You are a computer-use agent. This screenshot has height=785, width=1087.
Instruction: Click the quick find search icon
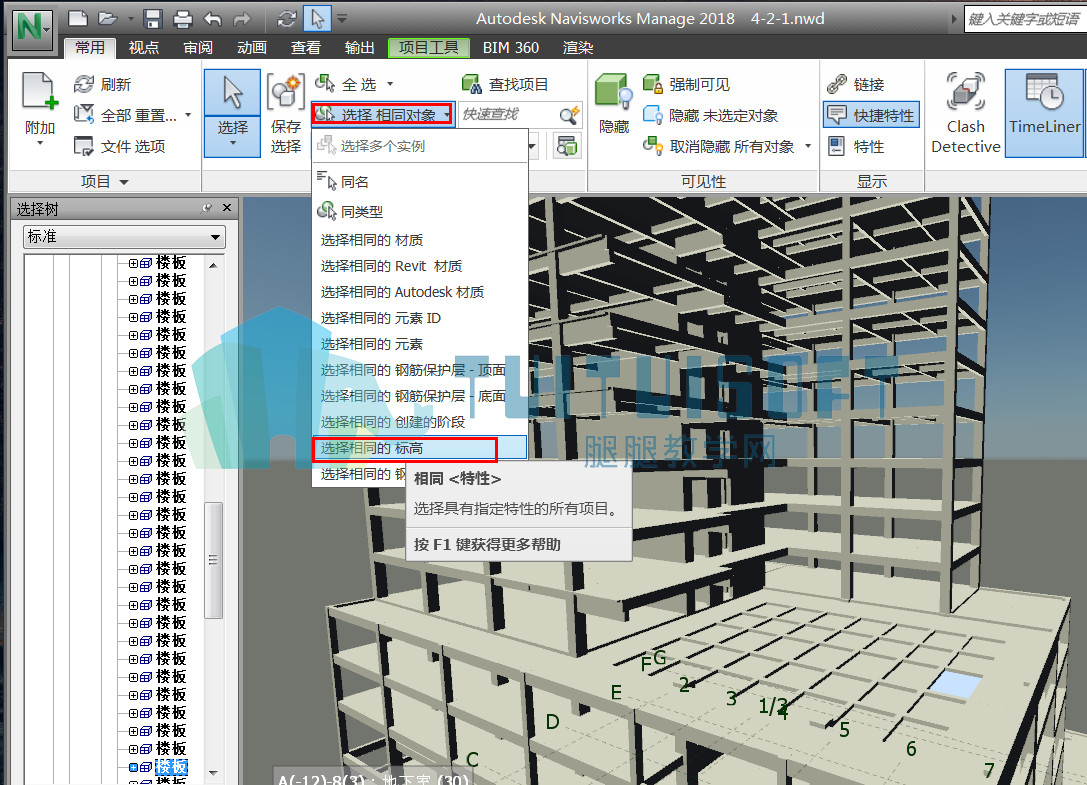pyautogui.click(x=569, y=114)
